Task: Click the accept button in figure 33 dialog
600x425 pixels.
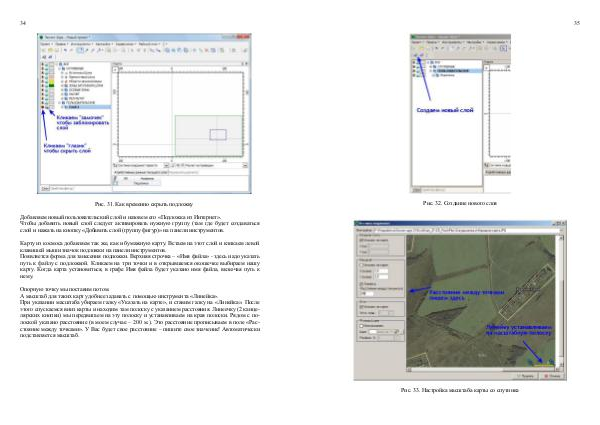Action: tap(527, 376)
